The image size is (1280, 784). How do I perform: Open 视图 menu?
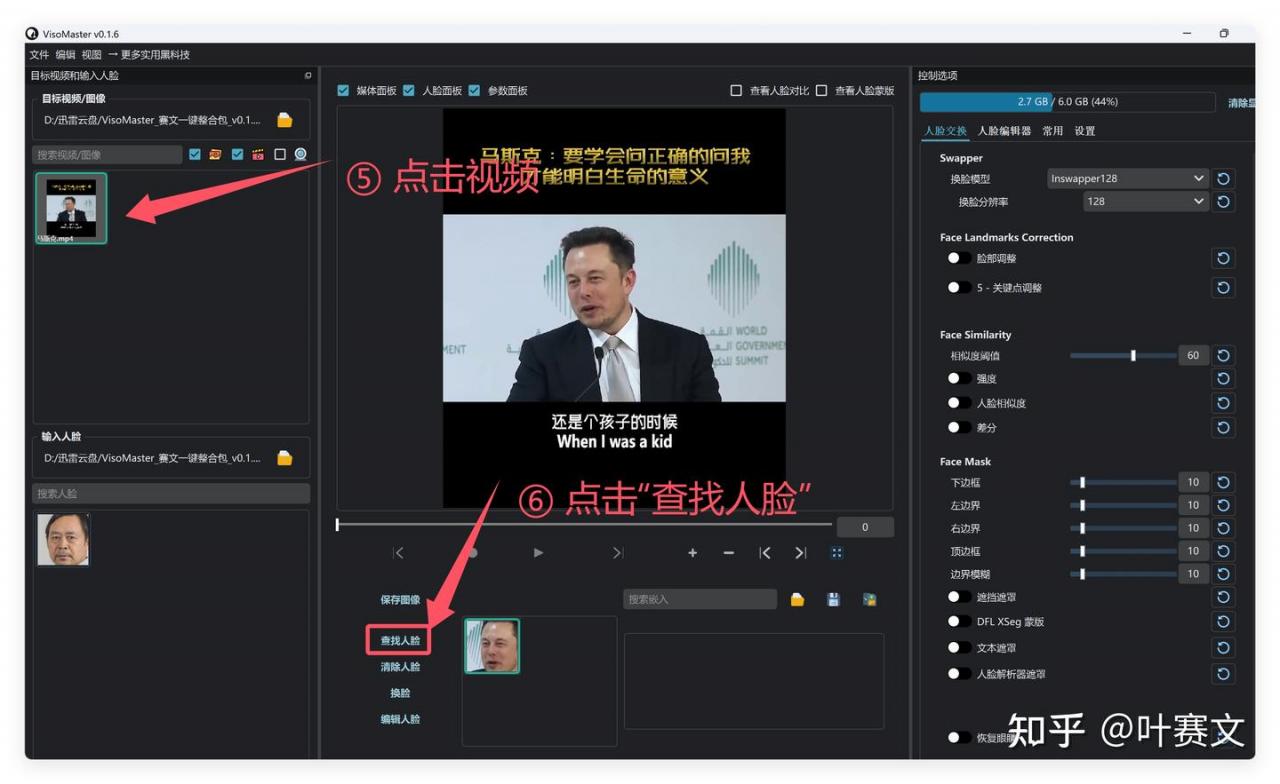click(92, 55)
